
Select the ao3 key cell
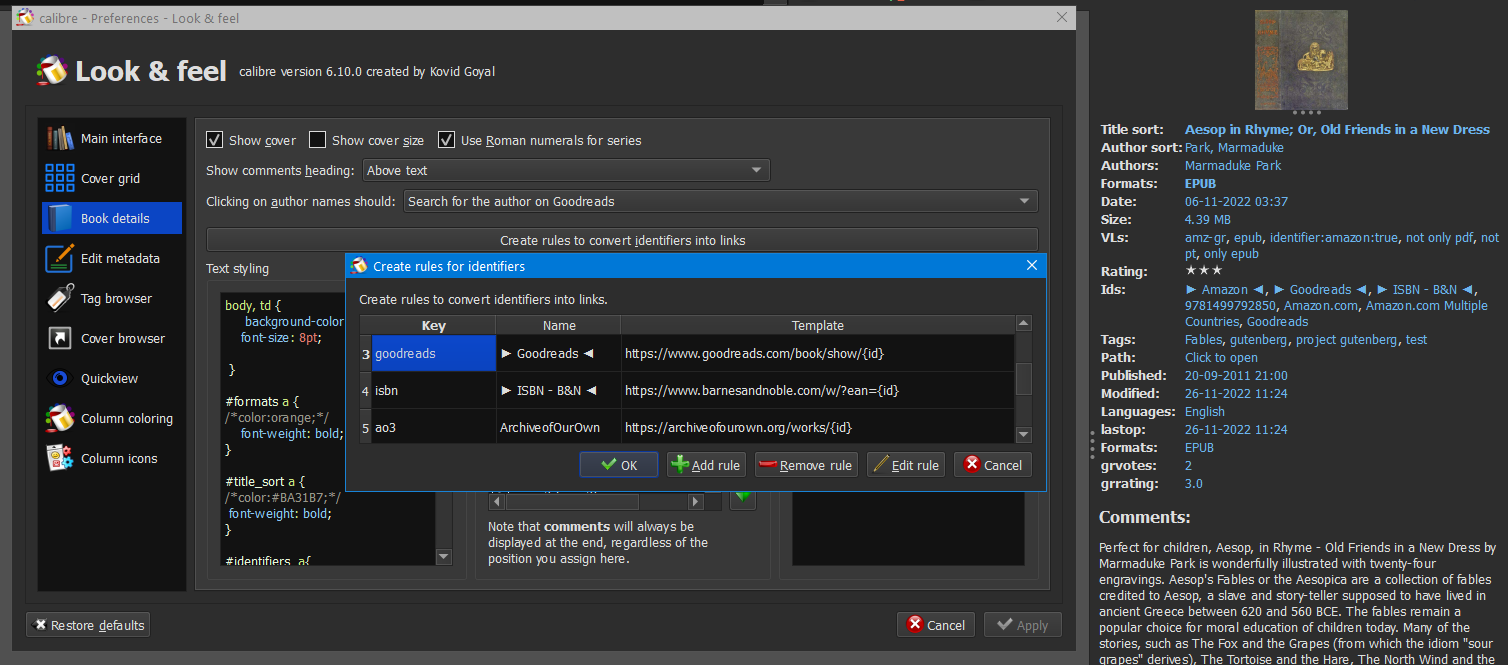point(434,427)
